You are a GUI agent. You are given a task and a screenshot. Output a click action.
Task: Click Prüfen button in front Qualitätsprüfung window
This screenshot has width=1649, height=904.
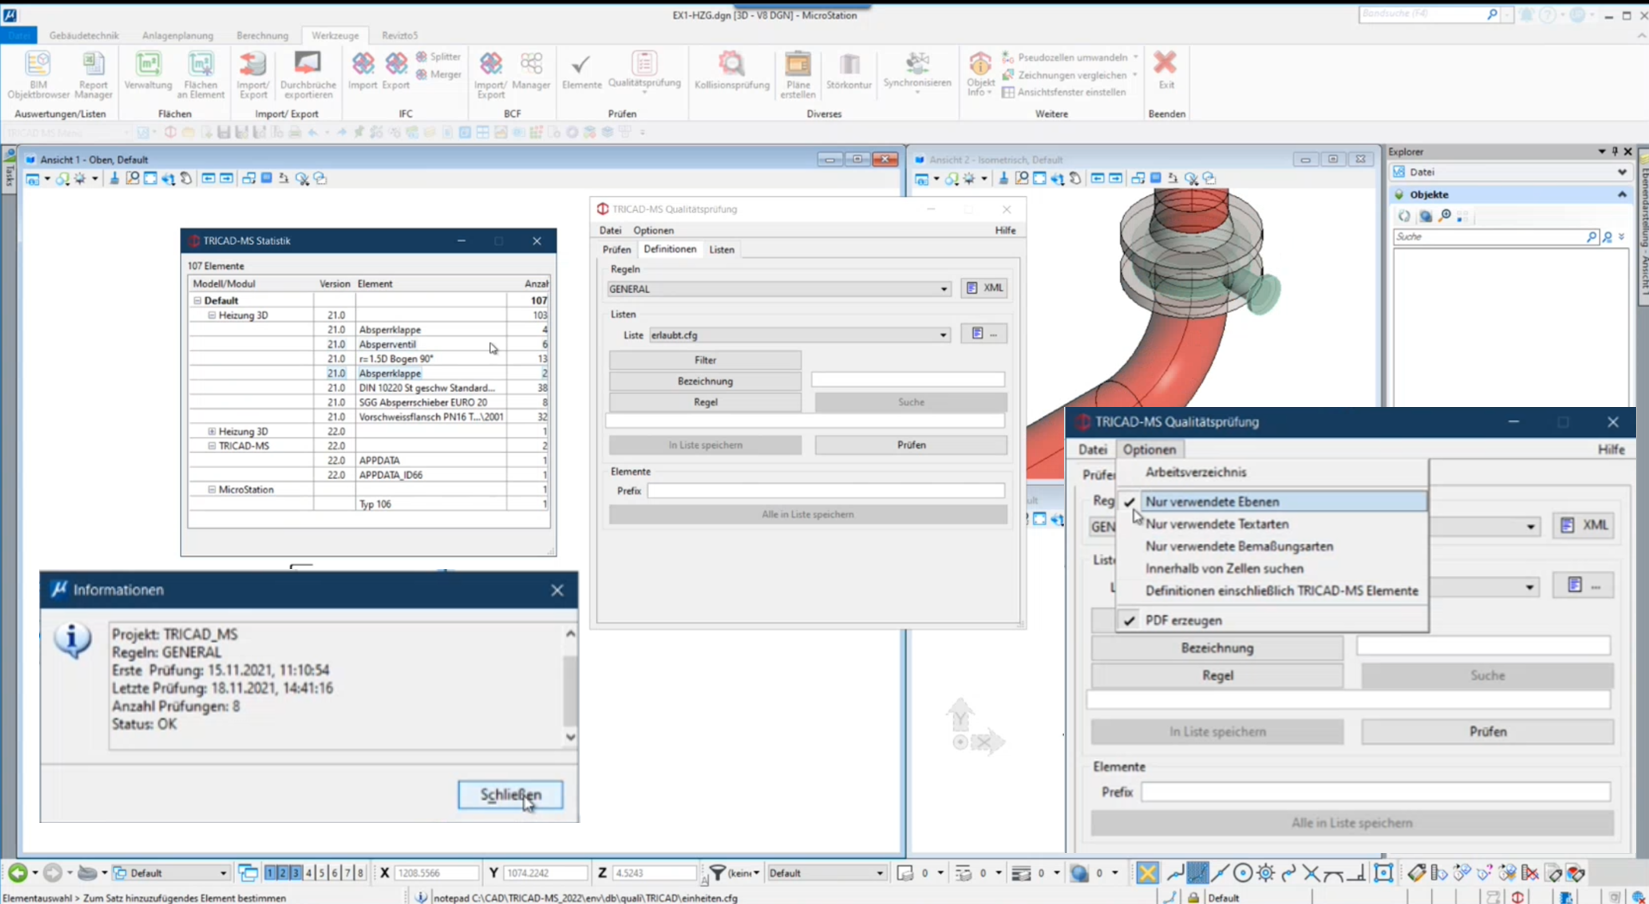1488,732
